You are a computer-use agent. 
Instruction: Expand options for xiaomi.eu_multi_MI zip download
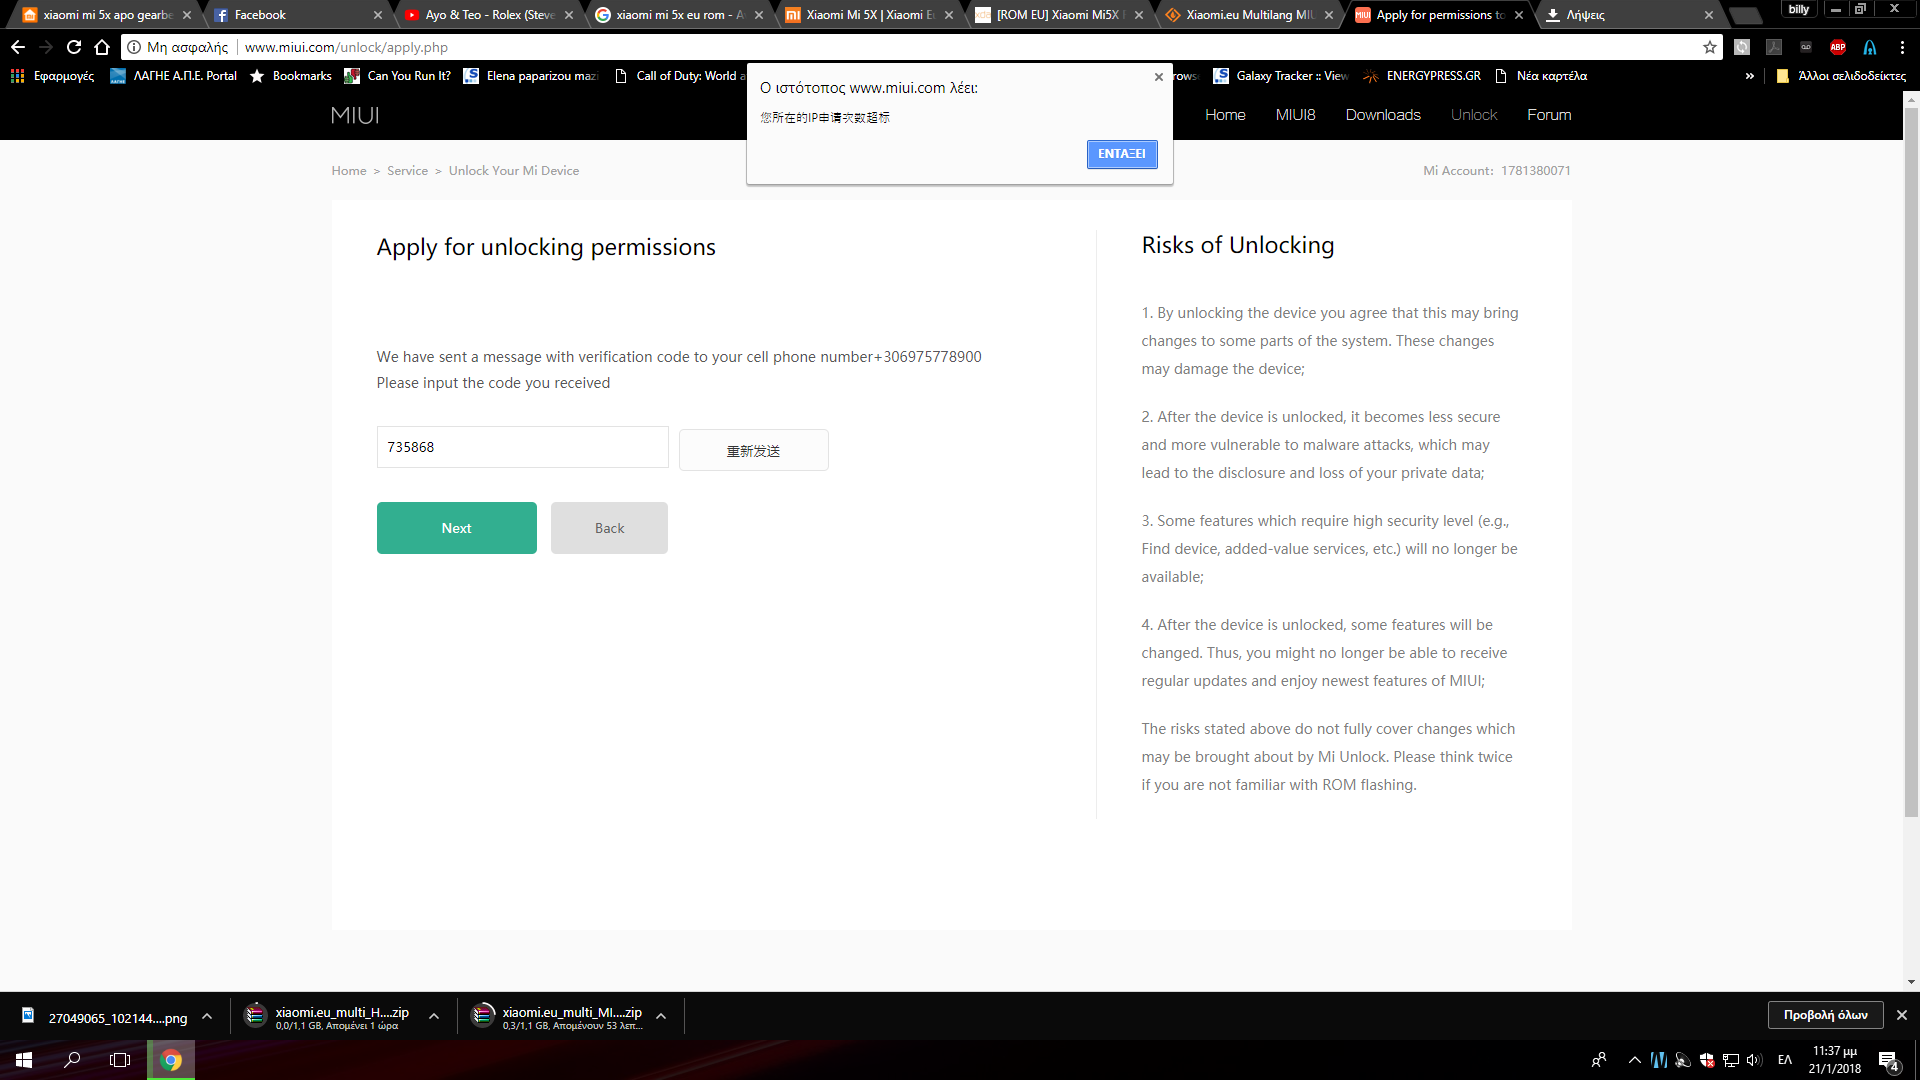(x=661, y=1017)
